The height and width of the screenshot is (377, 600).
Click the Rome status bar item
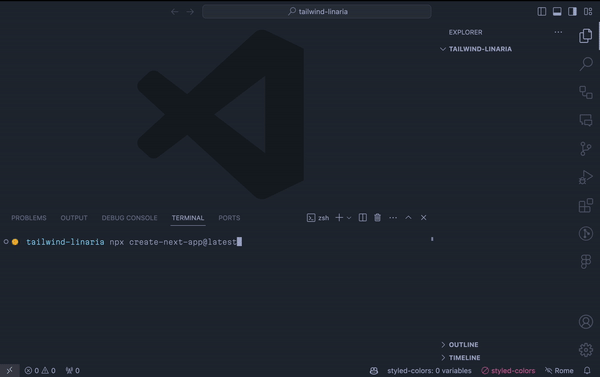point(559,370)
